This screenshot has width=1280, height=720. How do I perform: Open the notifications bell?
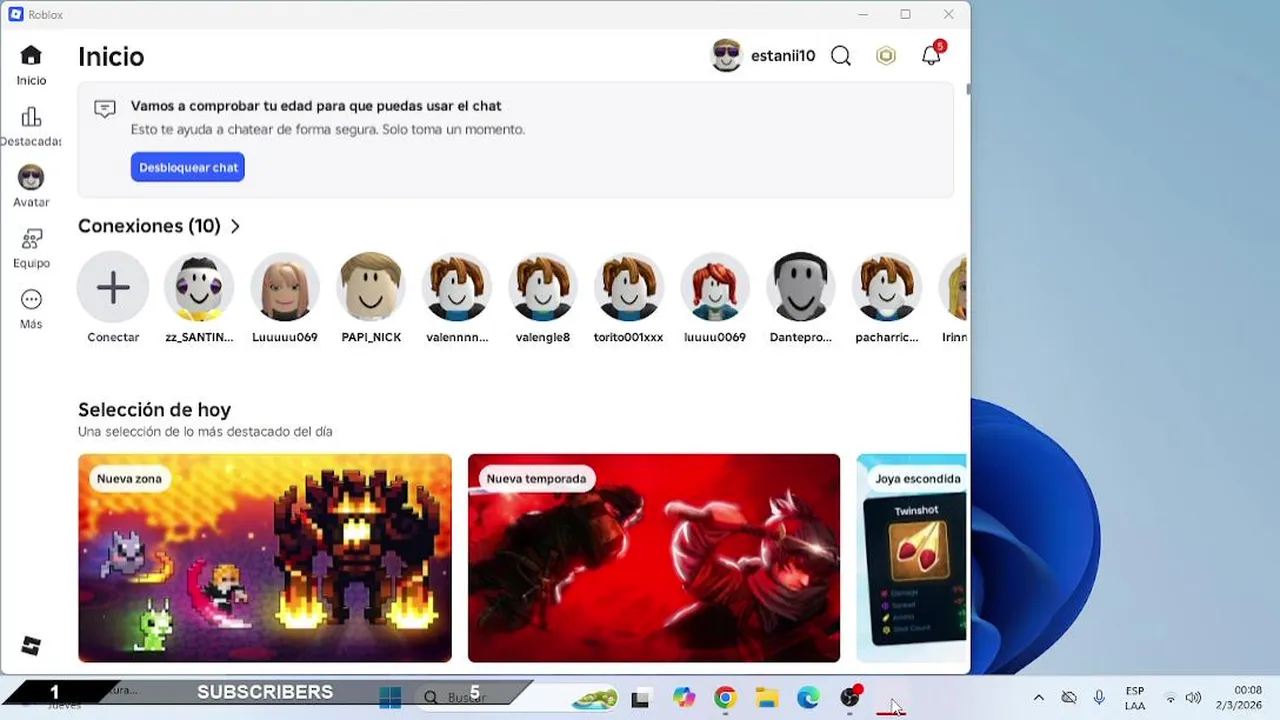931,56
